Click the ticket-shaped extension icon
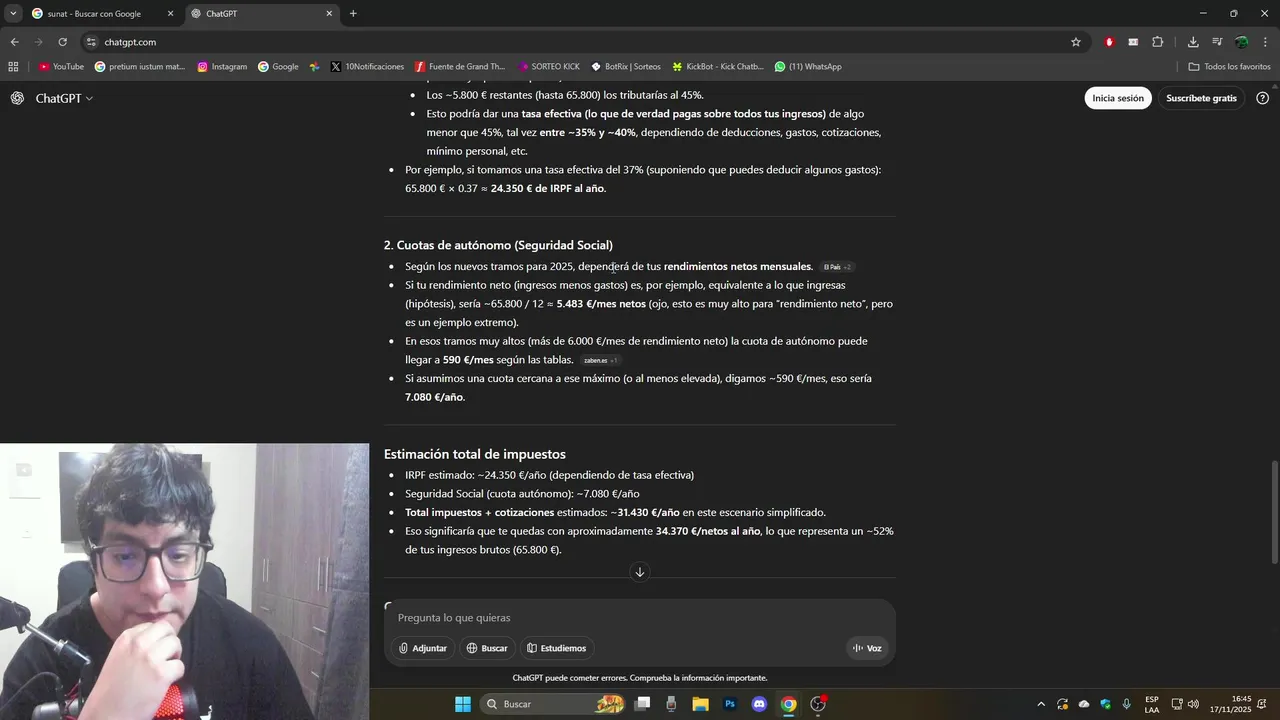This screenshot has width=1280, height=720. (1133, 42)
